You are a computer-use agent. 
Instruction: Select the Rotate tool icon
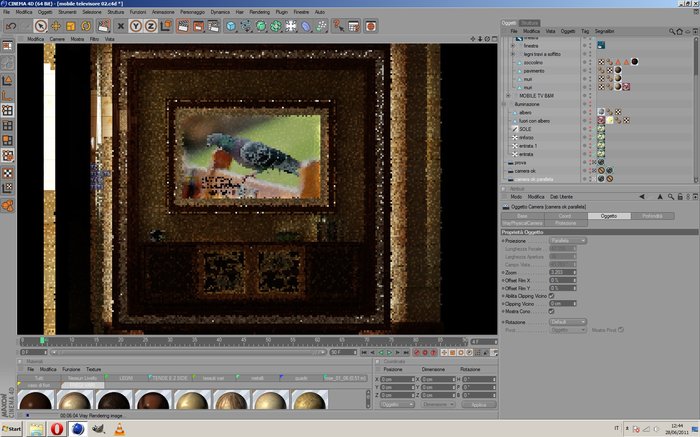coord(86,26)
